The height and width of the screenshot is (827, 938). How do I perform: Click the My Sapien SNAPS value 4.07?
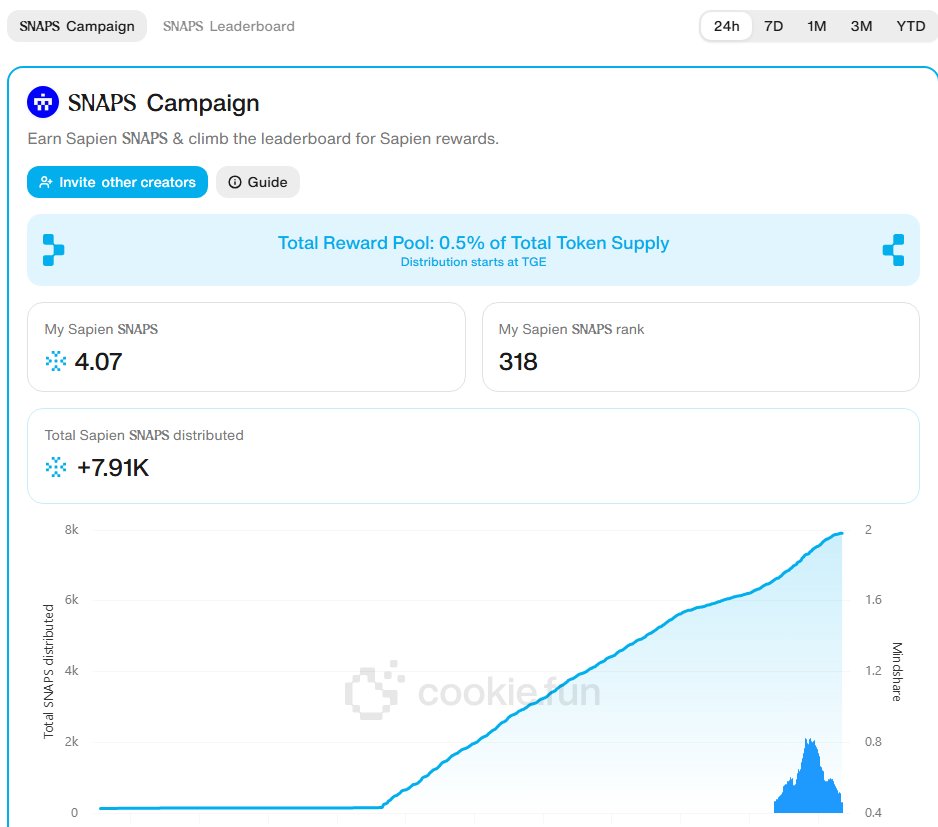tap(98, 361)
